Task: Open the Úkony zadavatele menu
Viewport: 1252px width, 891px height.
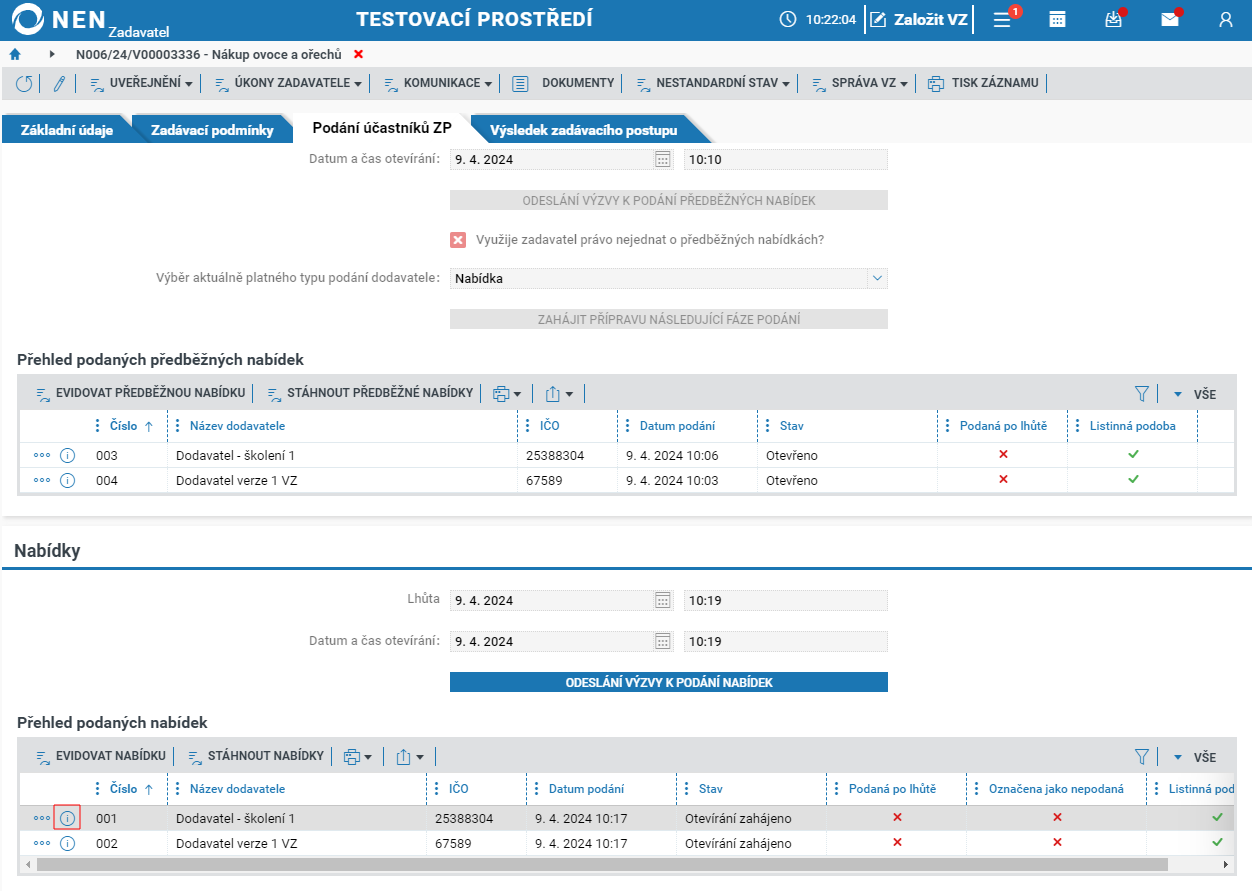Action: tap(288, 84)
